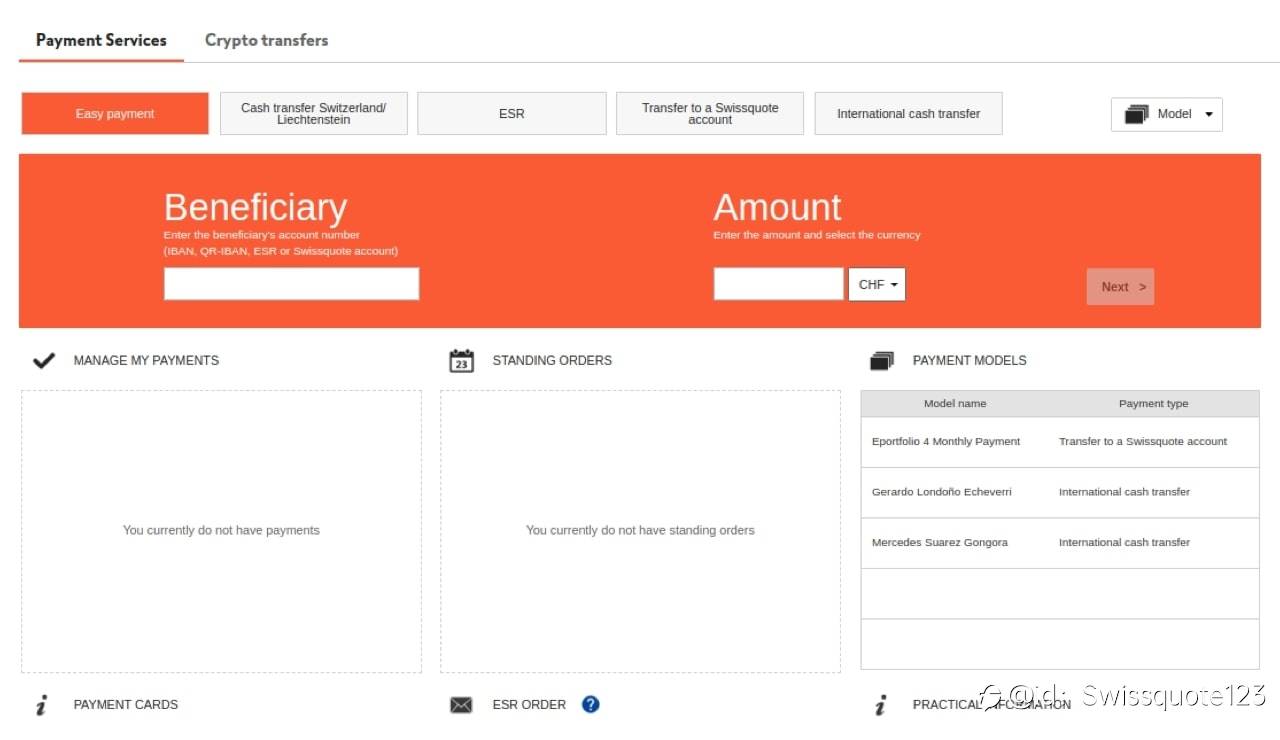
Task: Open the CHF currency dropdown
Action: (877, 285)
